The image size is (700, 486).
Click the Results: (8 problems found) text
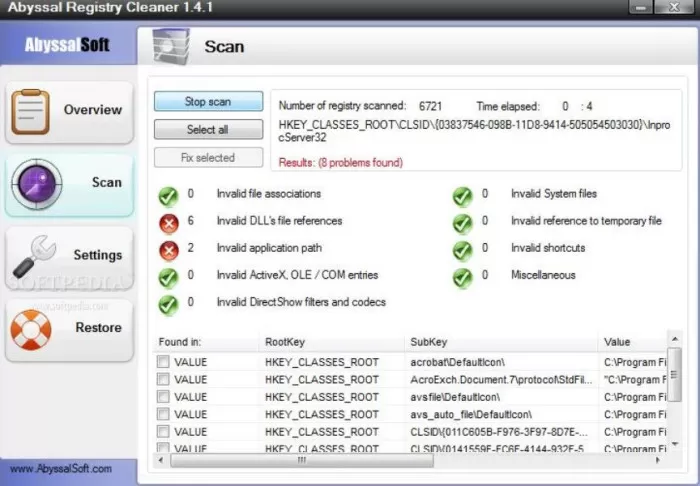click(x=341, y=162)
